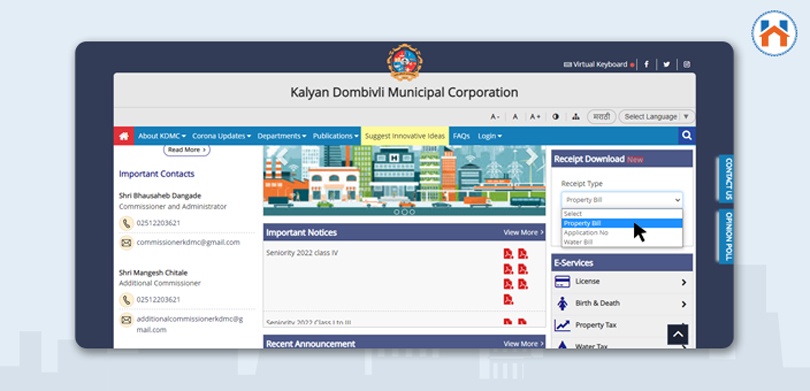This screenshot has height=391, width=810.
Task: Click the "Kalyan Dombivli Municipal Corporation" title
Action: coord(404,92)
